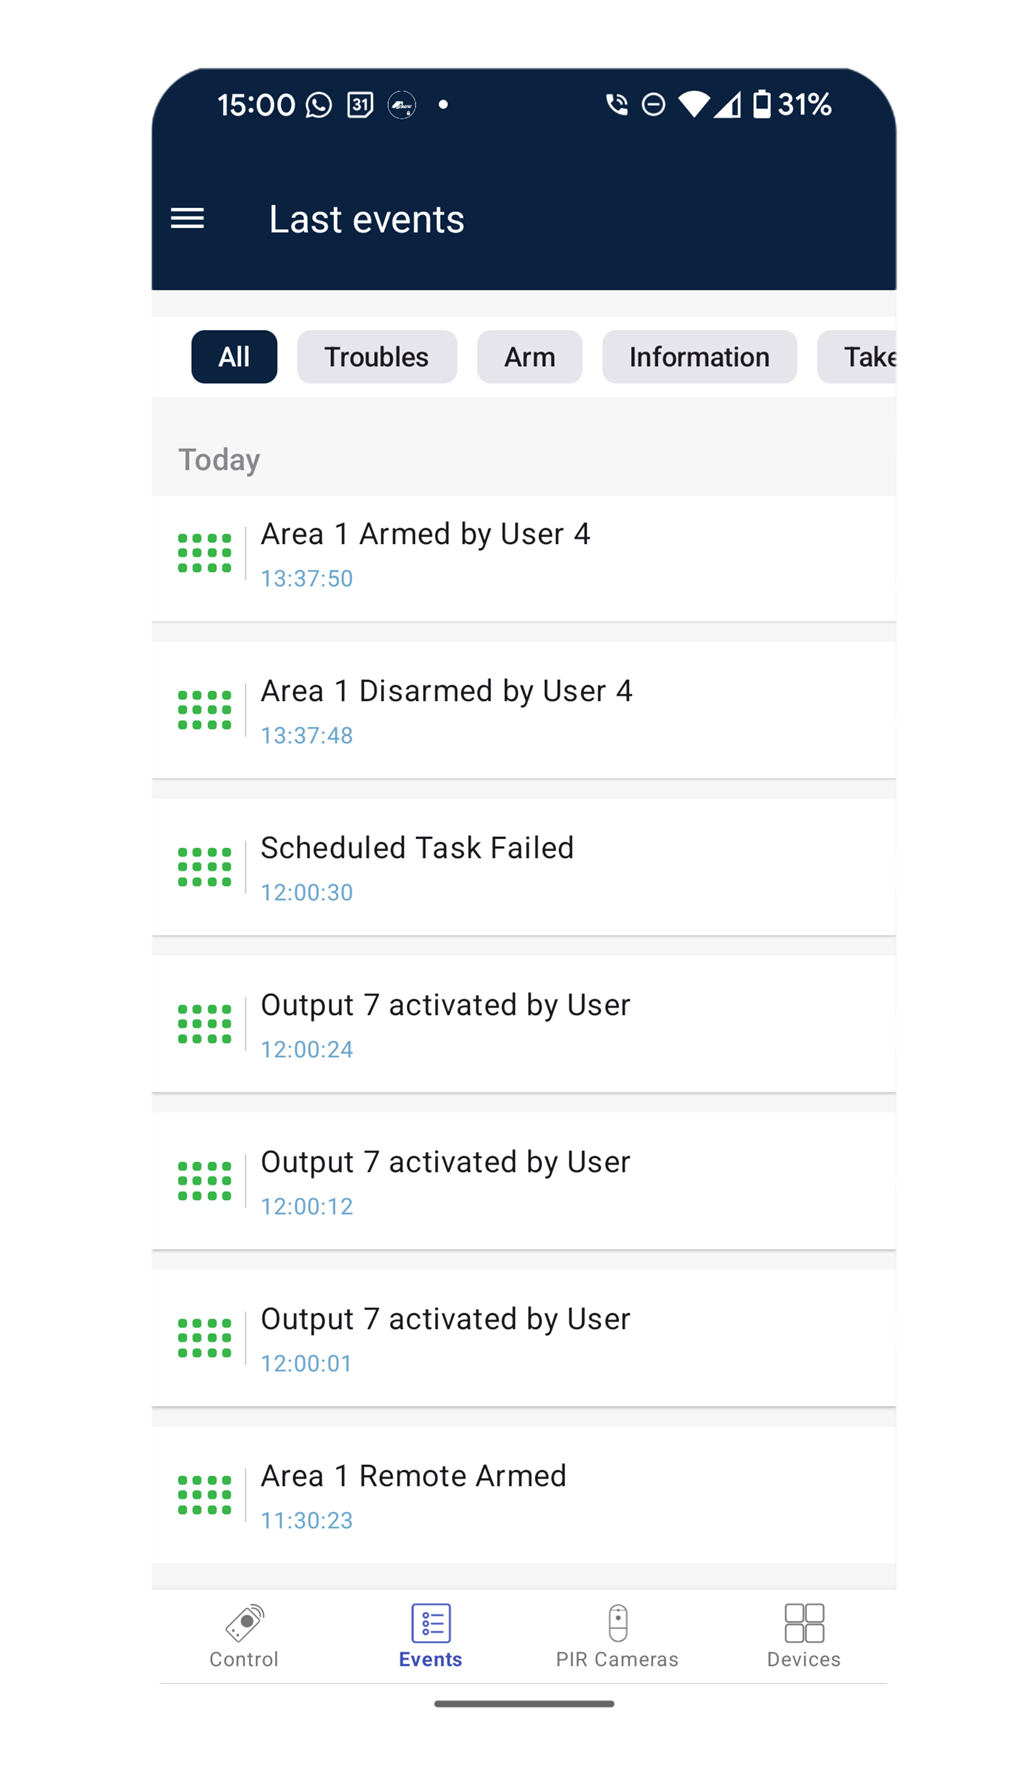Show only Arm events

[530, 357]
